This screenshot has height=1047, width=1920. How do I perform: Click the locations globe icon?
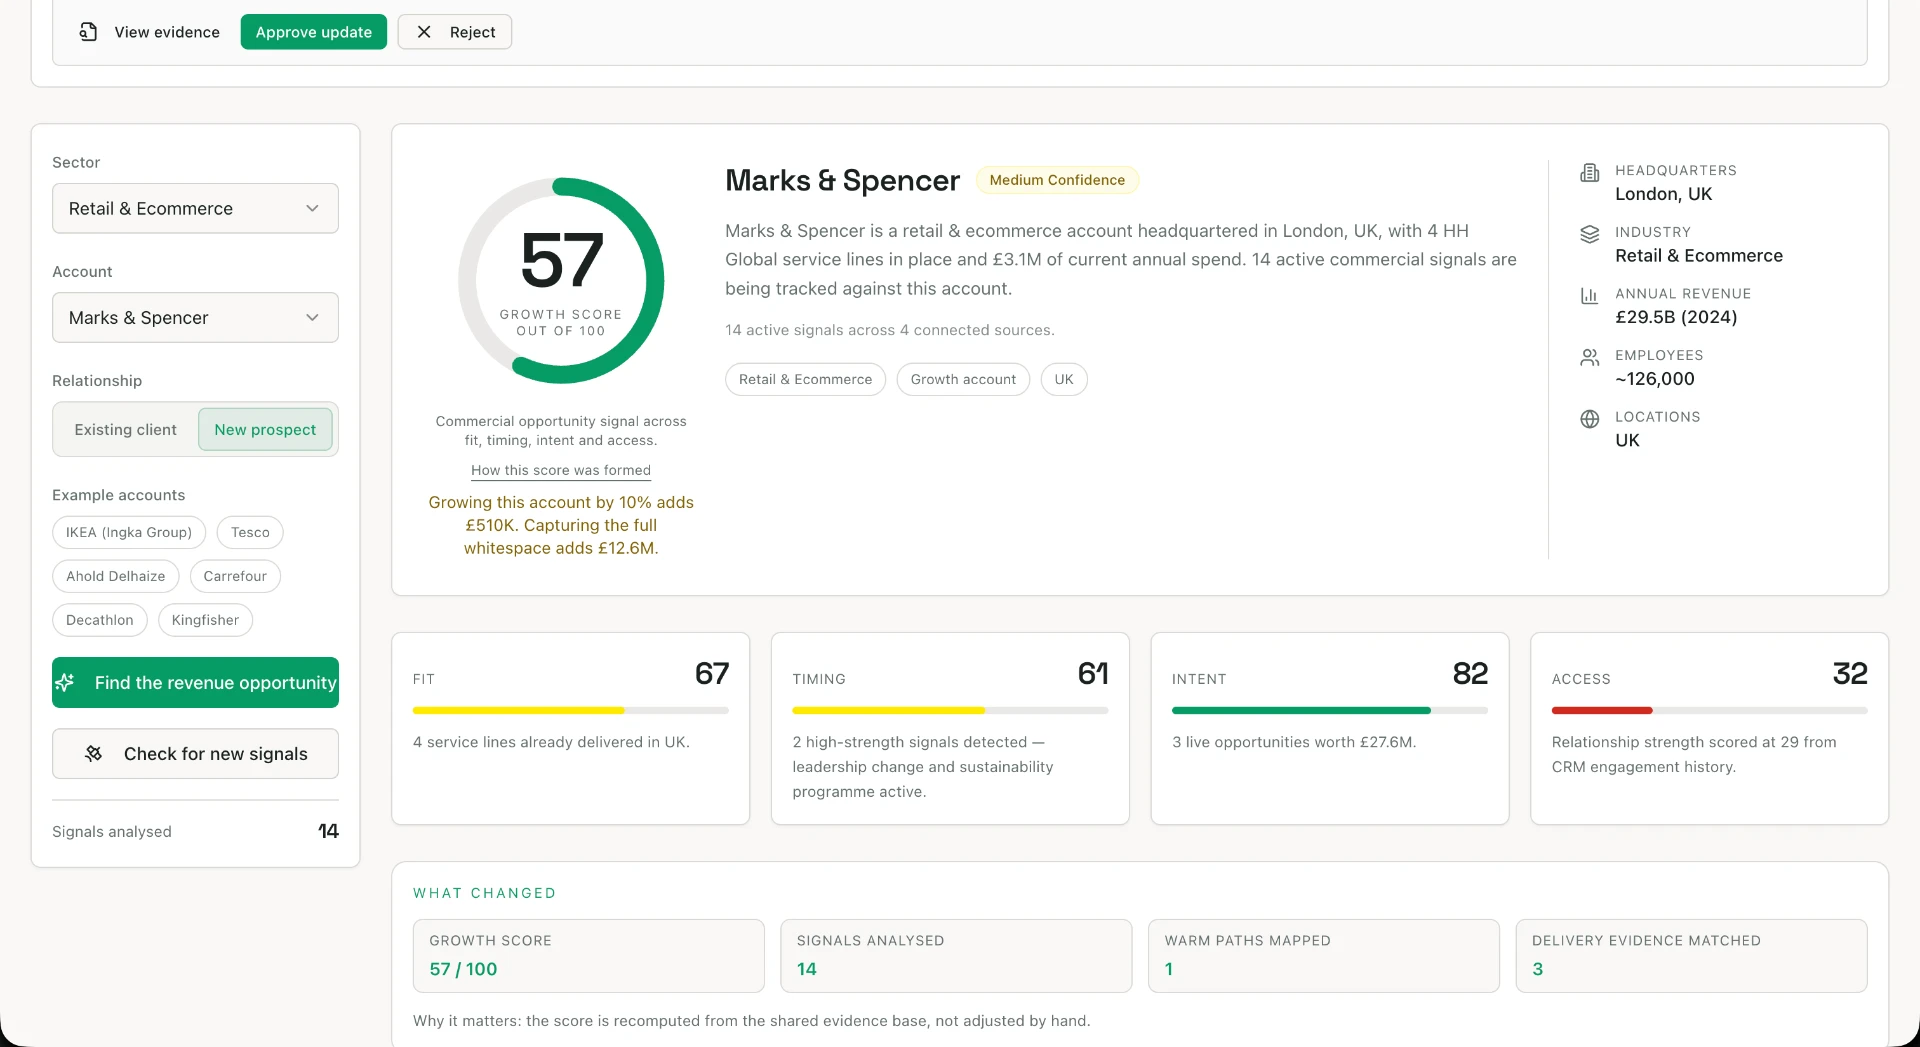click(x=1589, y=419)
